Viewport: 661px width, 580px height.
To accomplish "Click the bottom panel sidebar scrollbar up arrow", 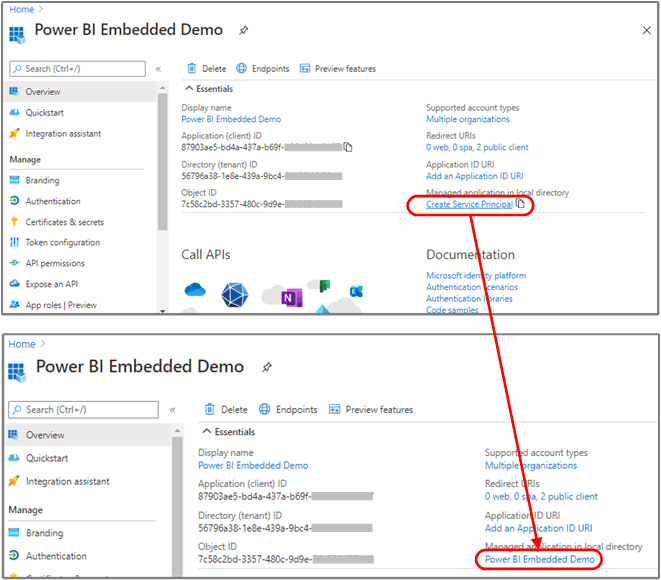I will (177, 431).
